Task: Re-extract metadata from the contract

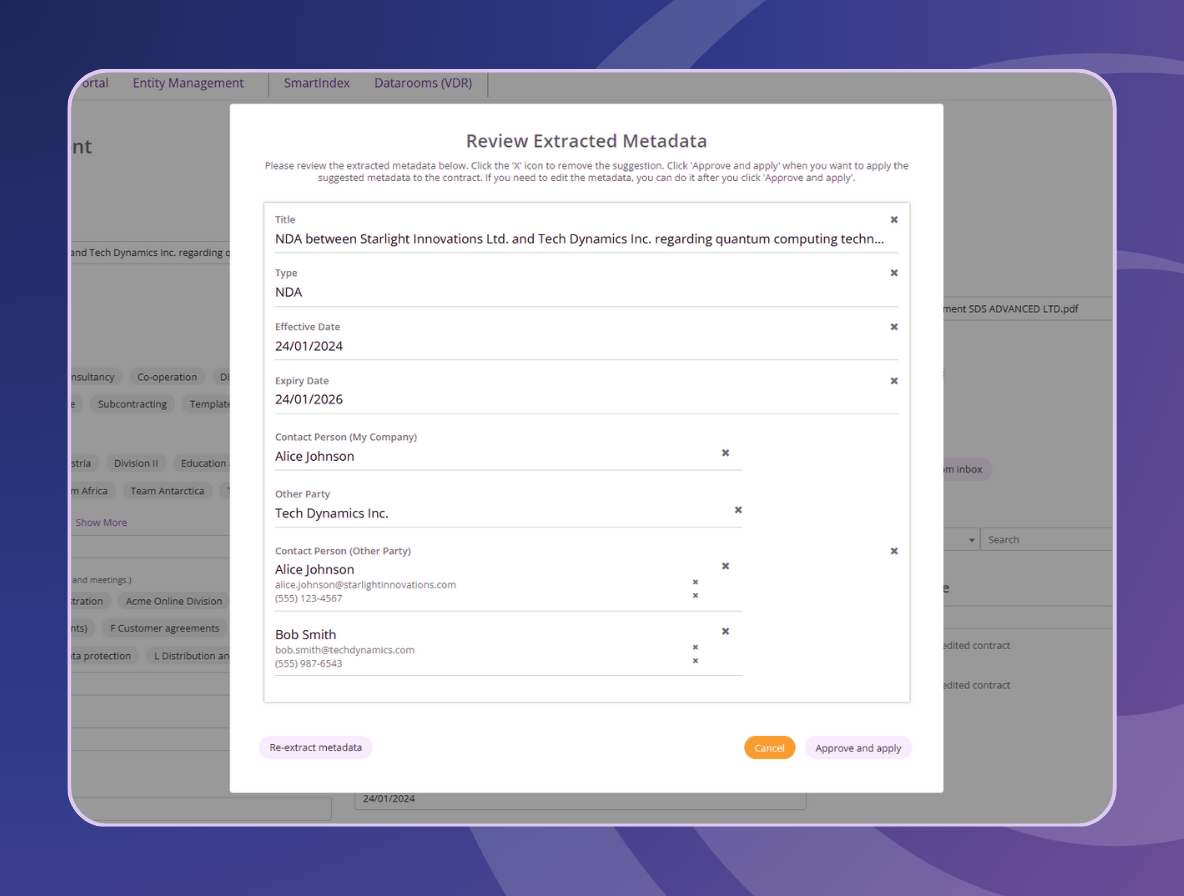Action: click(315, 748)
